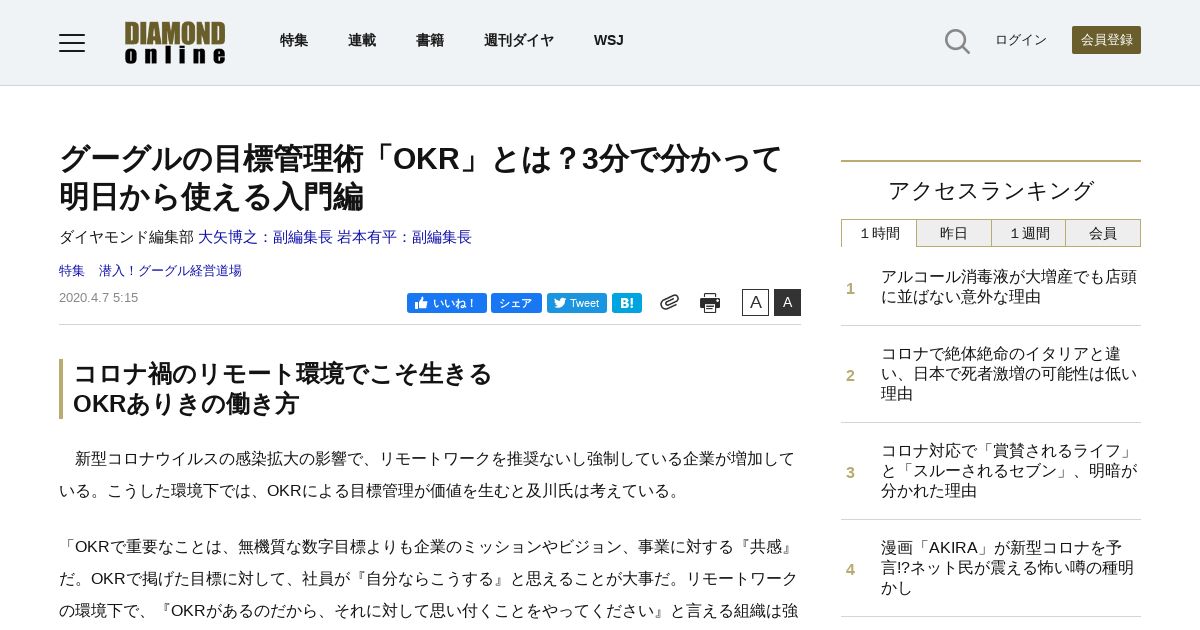The width and height of the screenshot is (1200, 630).
Task: Switch ranking to the 昨日 tab
Action: click(x=954, y=233)
